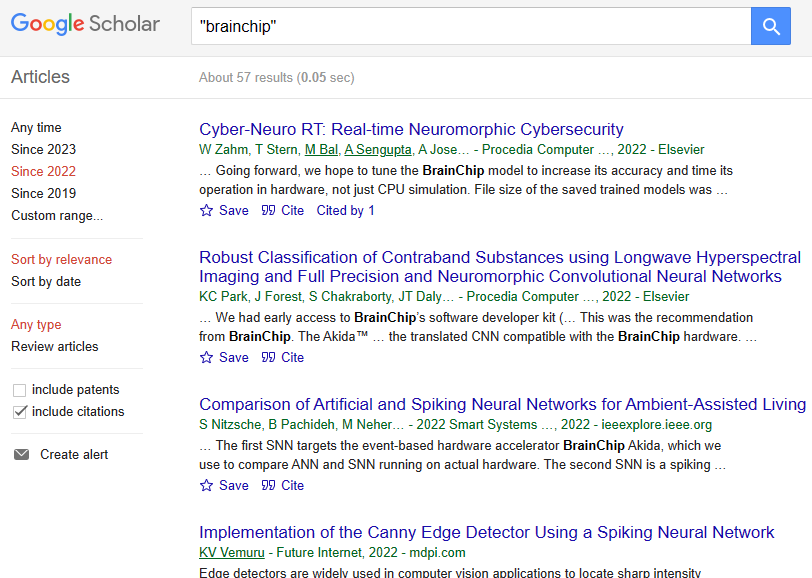This screenshot has height=578, width=812.
Task: Save the Ambient-Assisted Living comparison article
Action: pyautogui.click(x=224, y=485)
